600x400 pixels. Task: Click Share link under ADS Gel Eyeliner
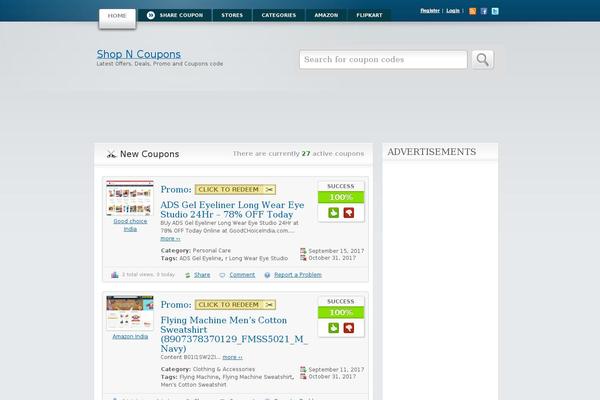click(x=202, y=275)
